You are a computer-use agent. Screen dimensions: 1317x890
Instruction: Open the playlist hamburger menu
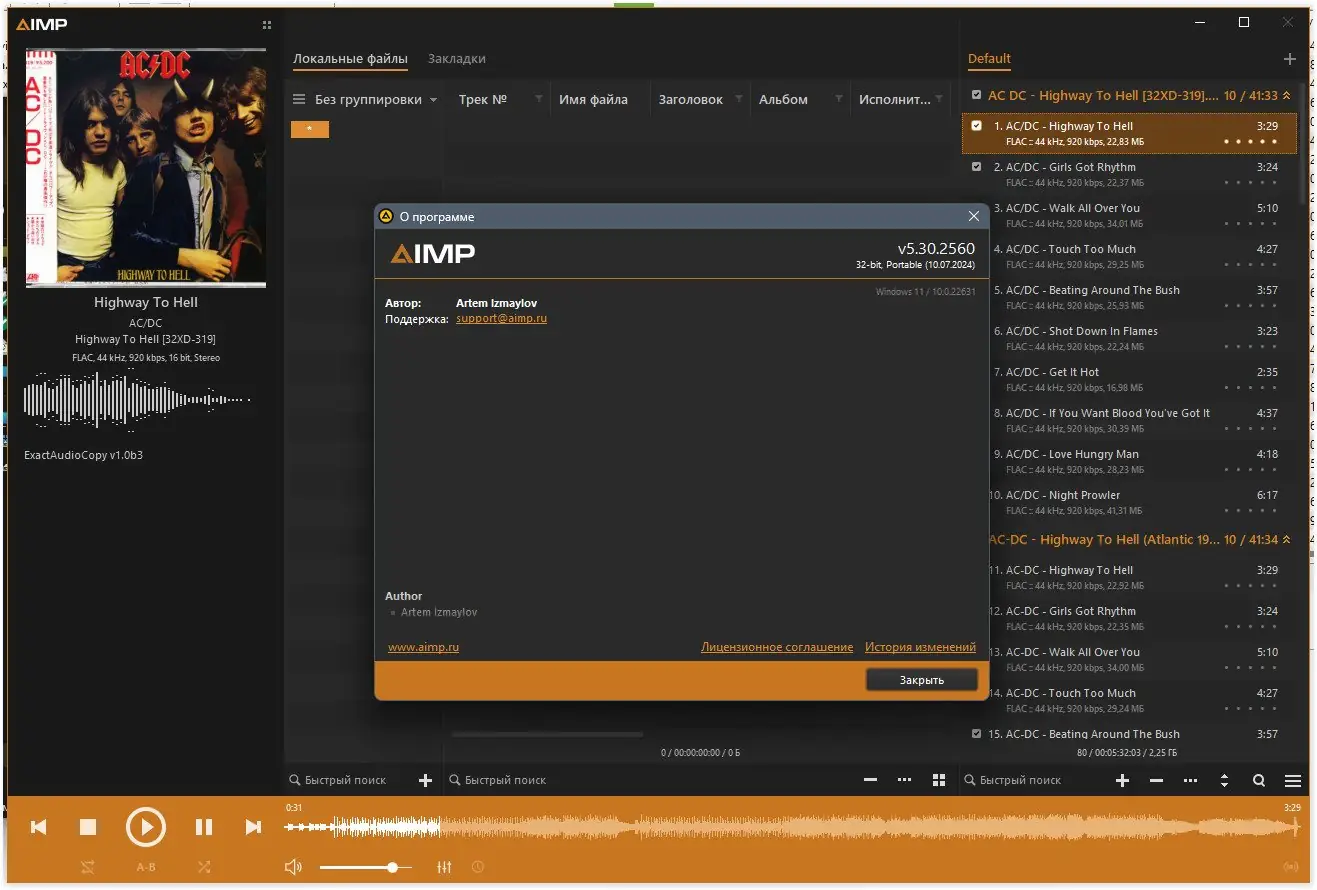pyautogui.click(x=1293, y=780)
